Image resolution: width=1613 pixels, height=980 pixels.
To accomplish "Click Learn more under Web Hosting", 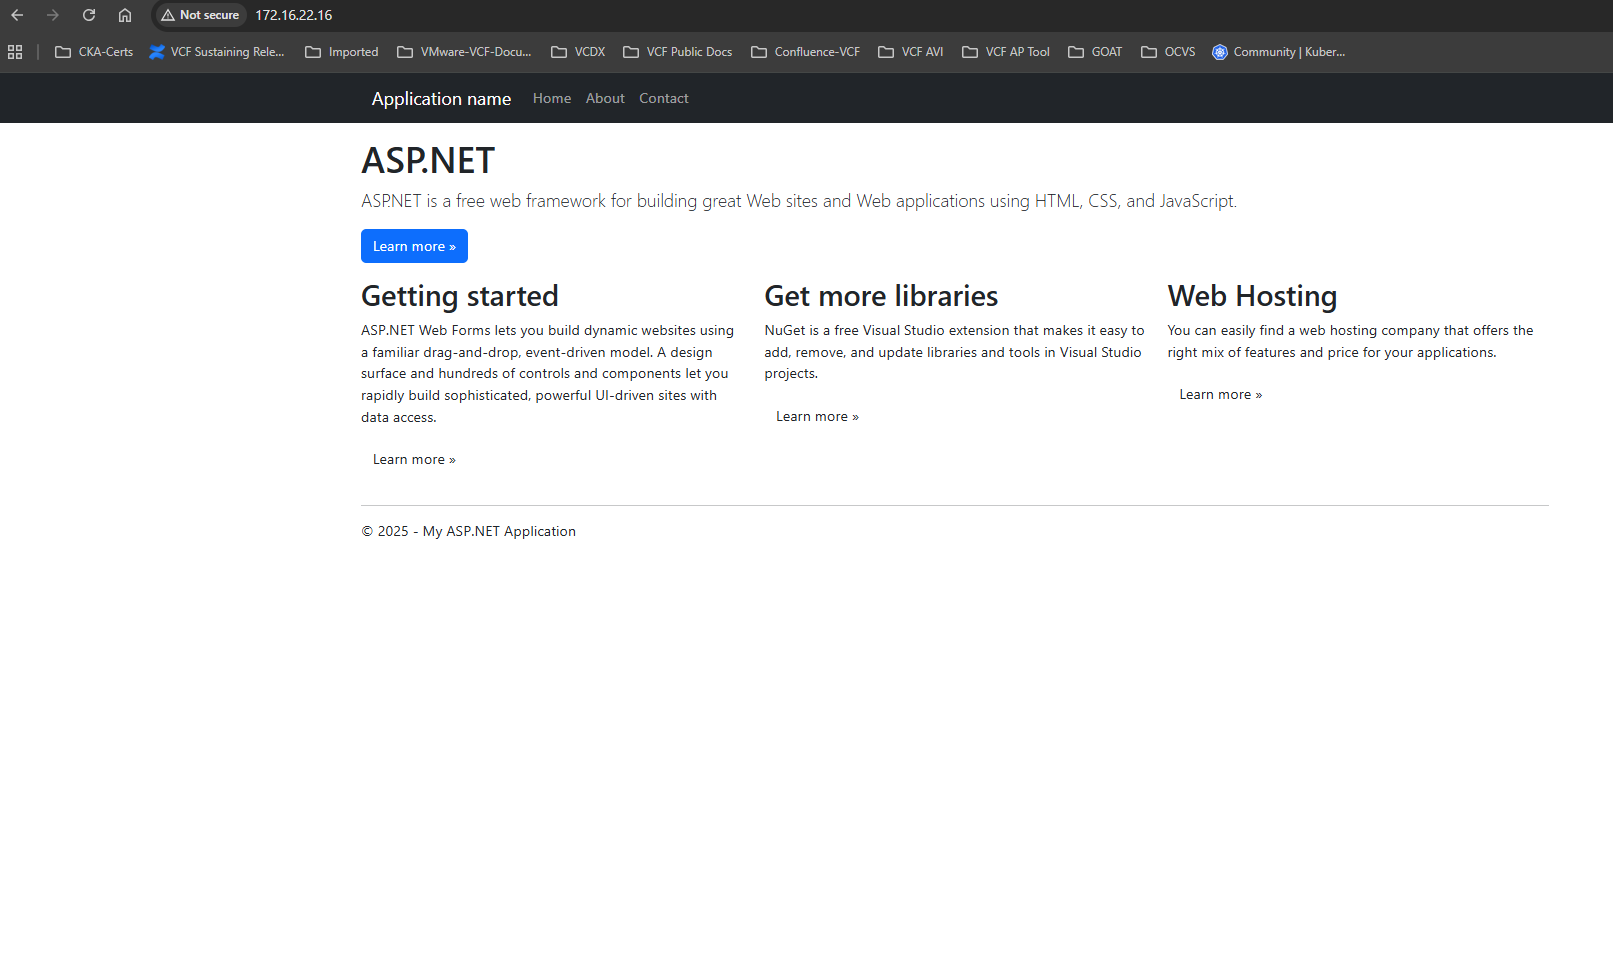I will (1220, 395).
